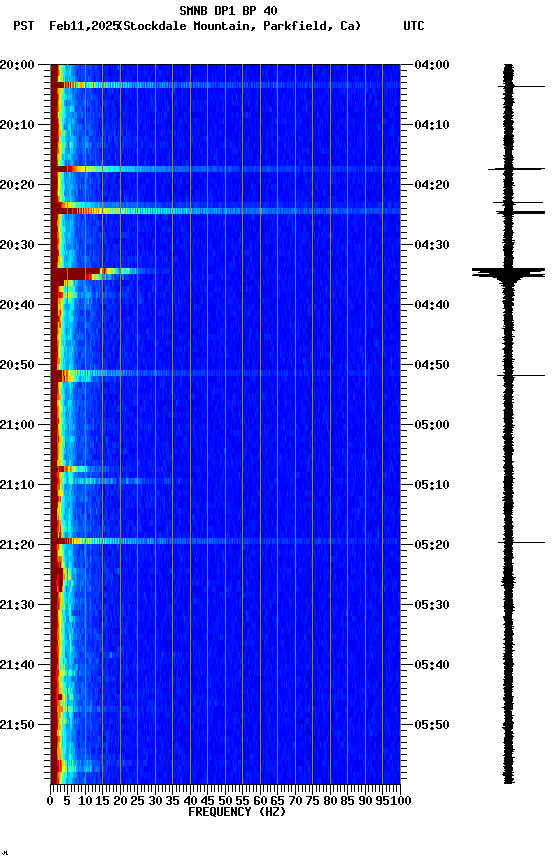Click the 04:50 UTC time label
The height and width of the screenshot is (864, 552).
click(x=432, y=365)
